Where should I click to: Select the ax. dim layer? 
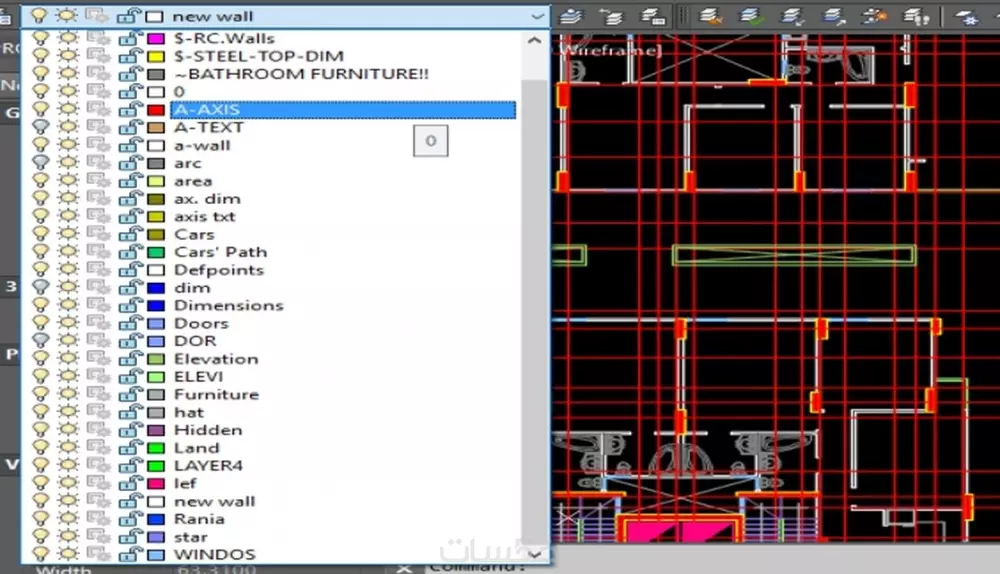pyautogui.click(x=207, y=199)
